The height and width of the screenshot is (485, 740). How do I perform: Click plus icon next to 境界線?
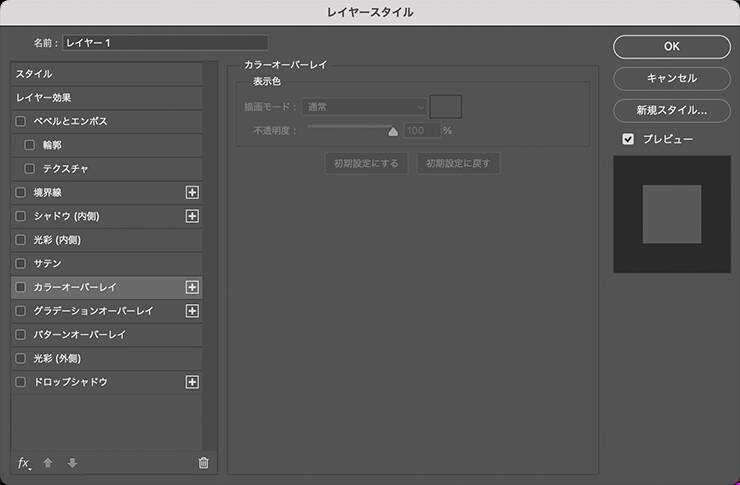click(x=192, y=192)
